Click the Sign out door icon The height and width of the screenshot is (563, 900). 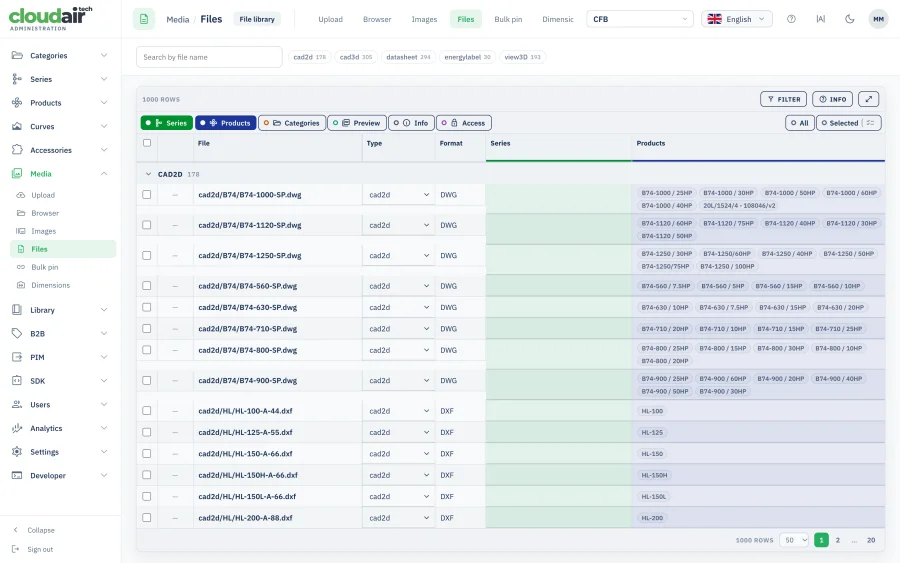pos(15,549)
